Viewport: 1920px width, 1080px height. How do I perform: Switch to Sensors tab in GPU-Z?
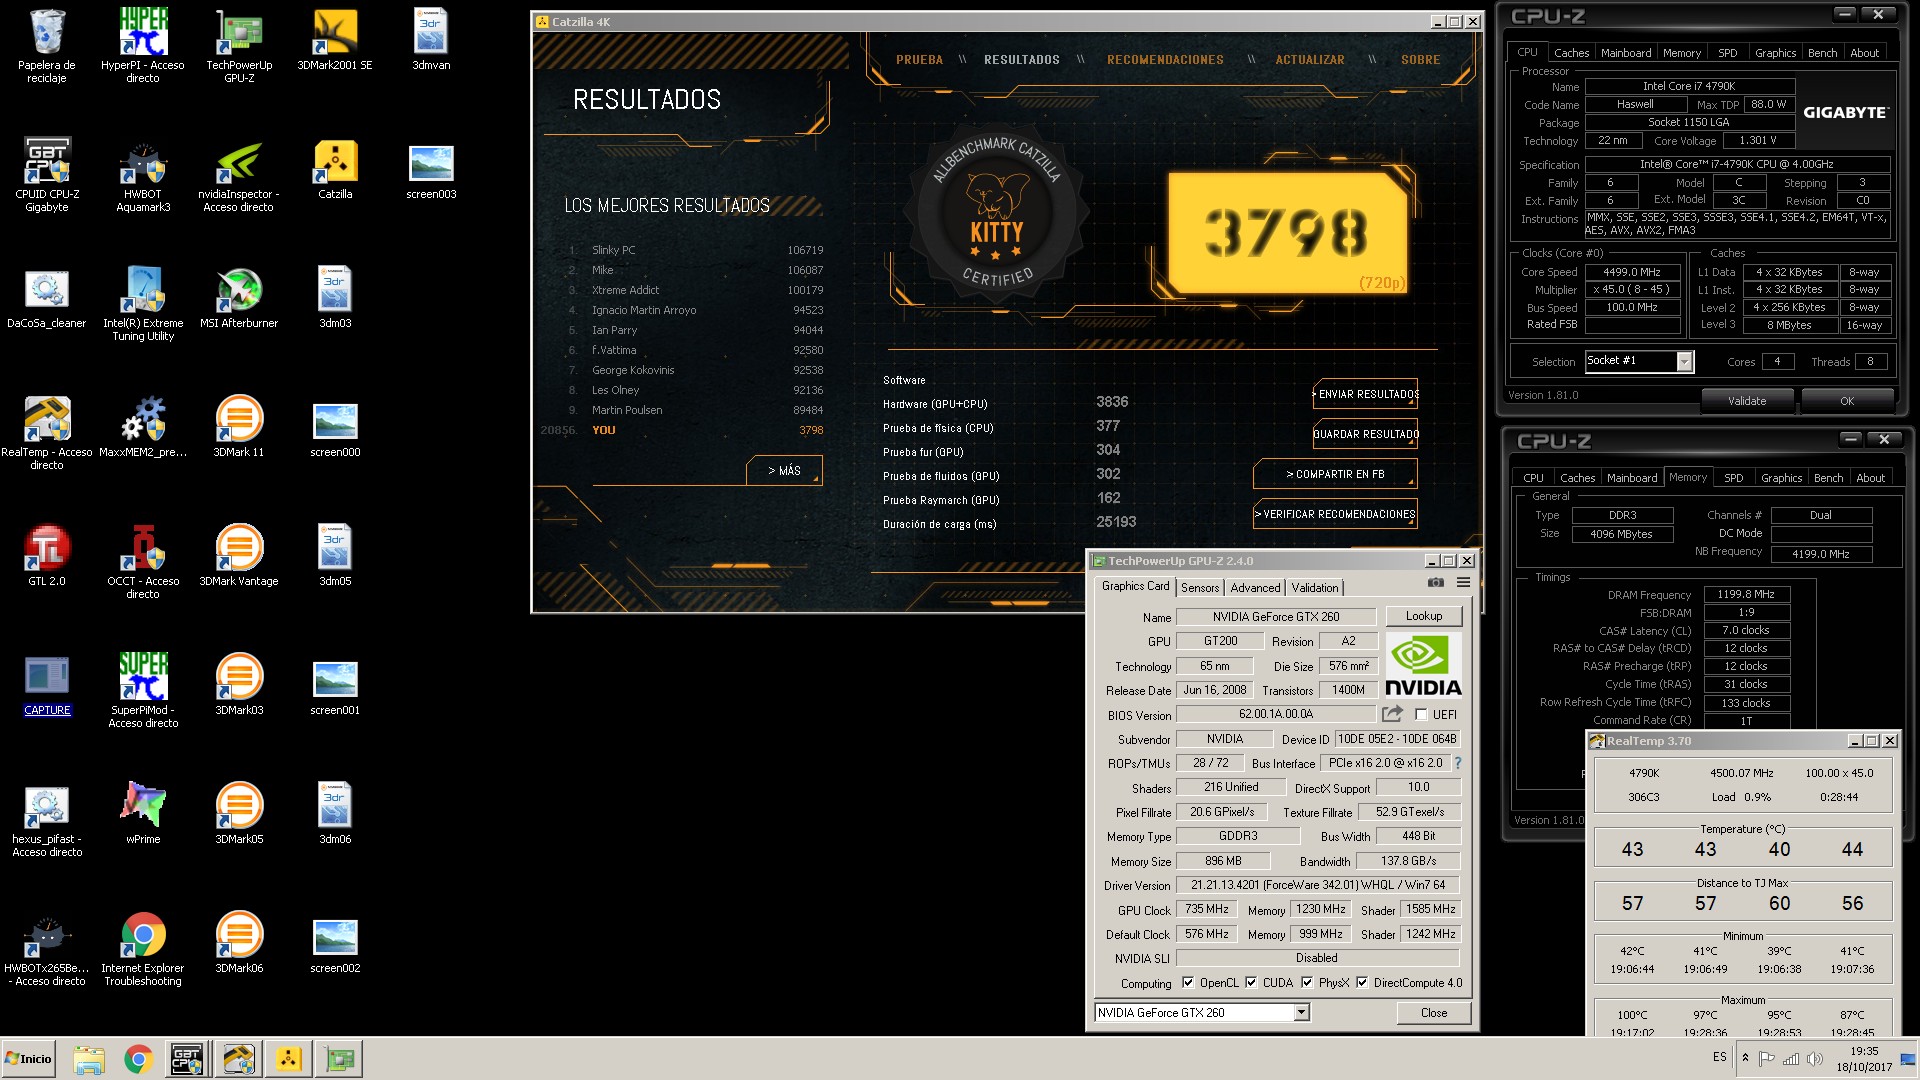(x=1200, y=588)
